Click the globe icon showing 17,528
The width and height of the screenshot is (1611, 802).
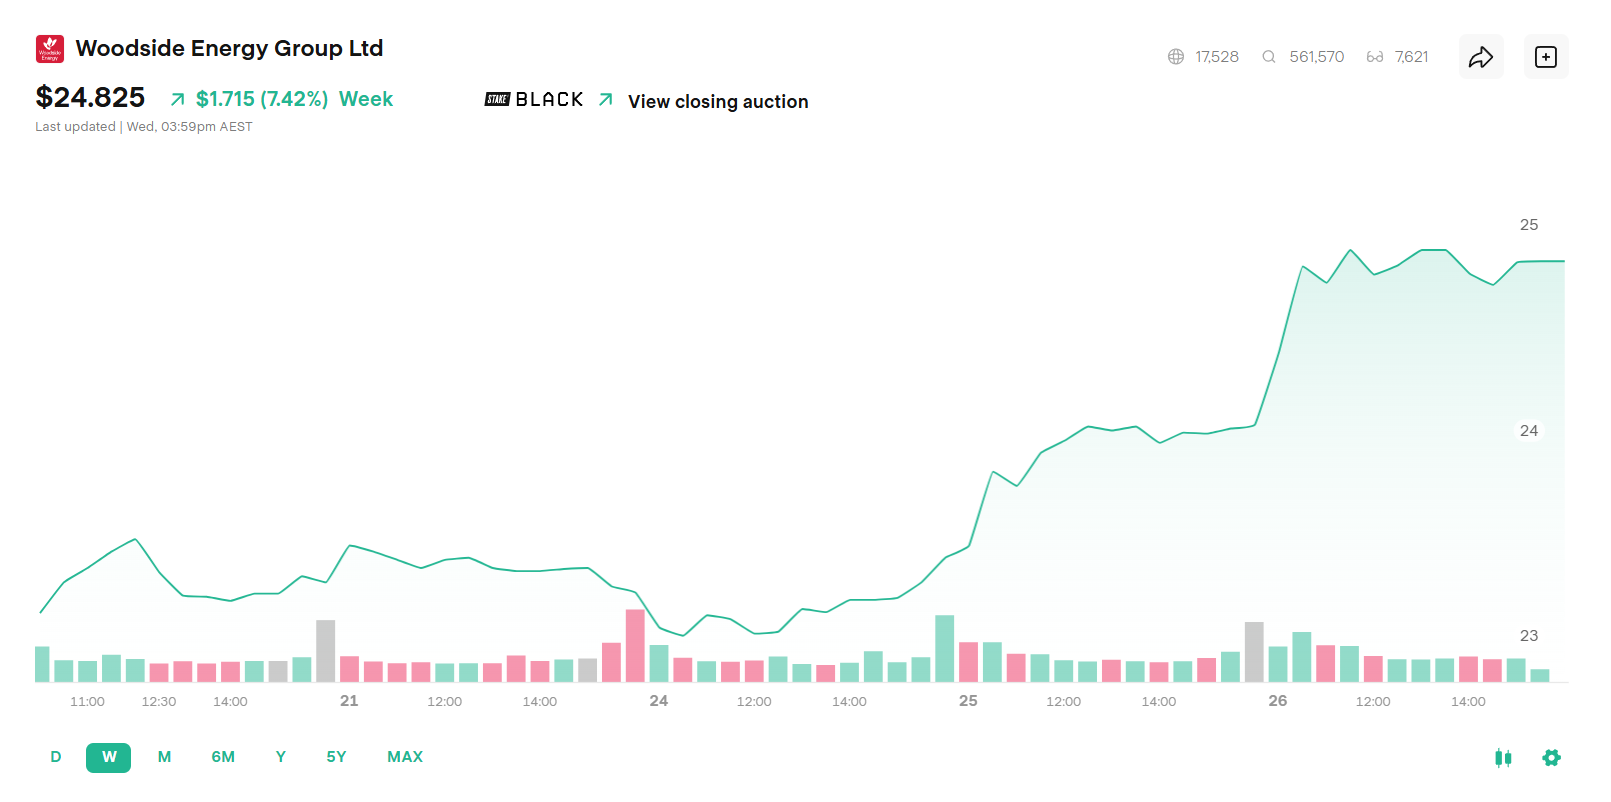[x=1176, y=57]
